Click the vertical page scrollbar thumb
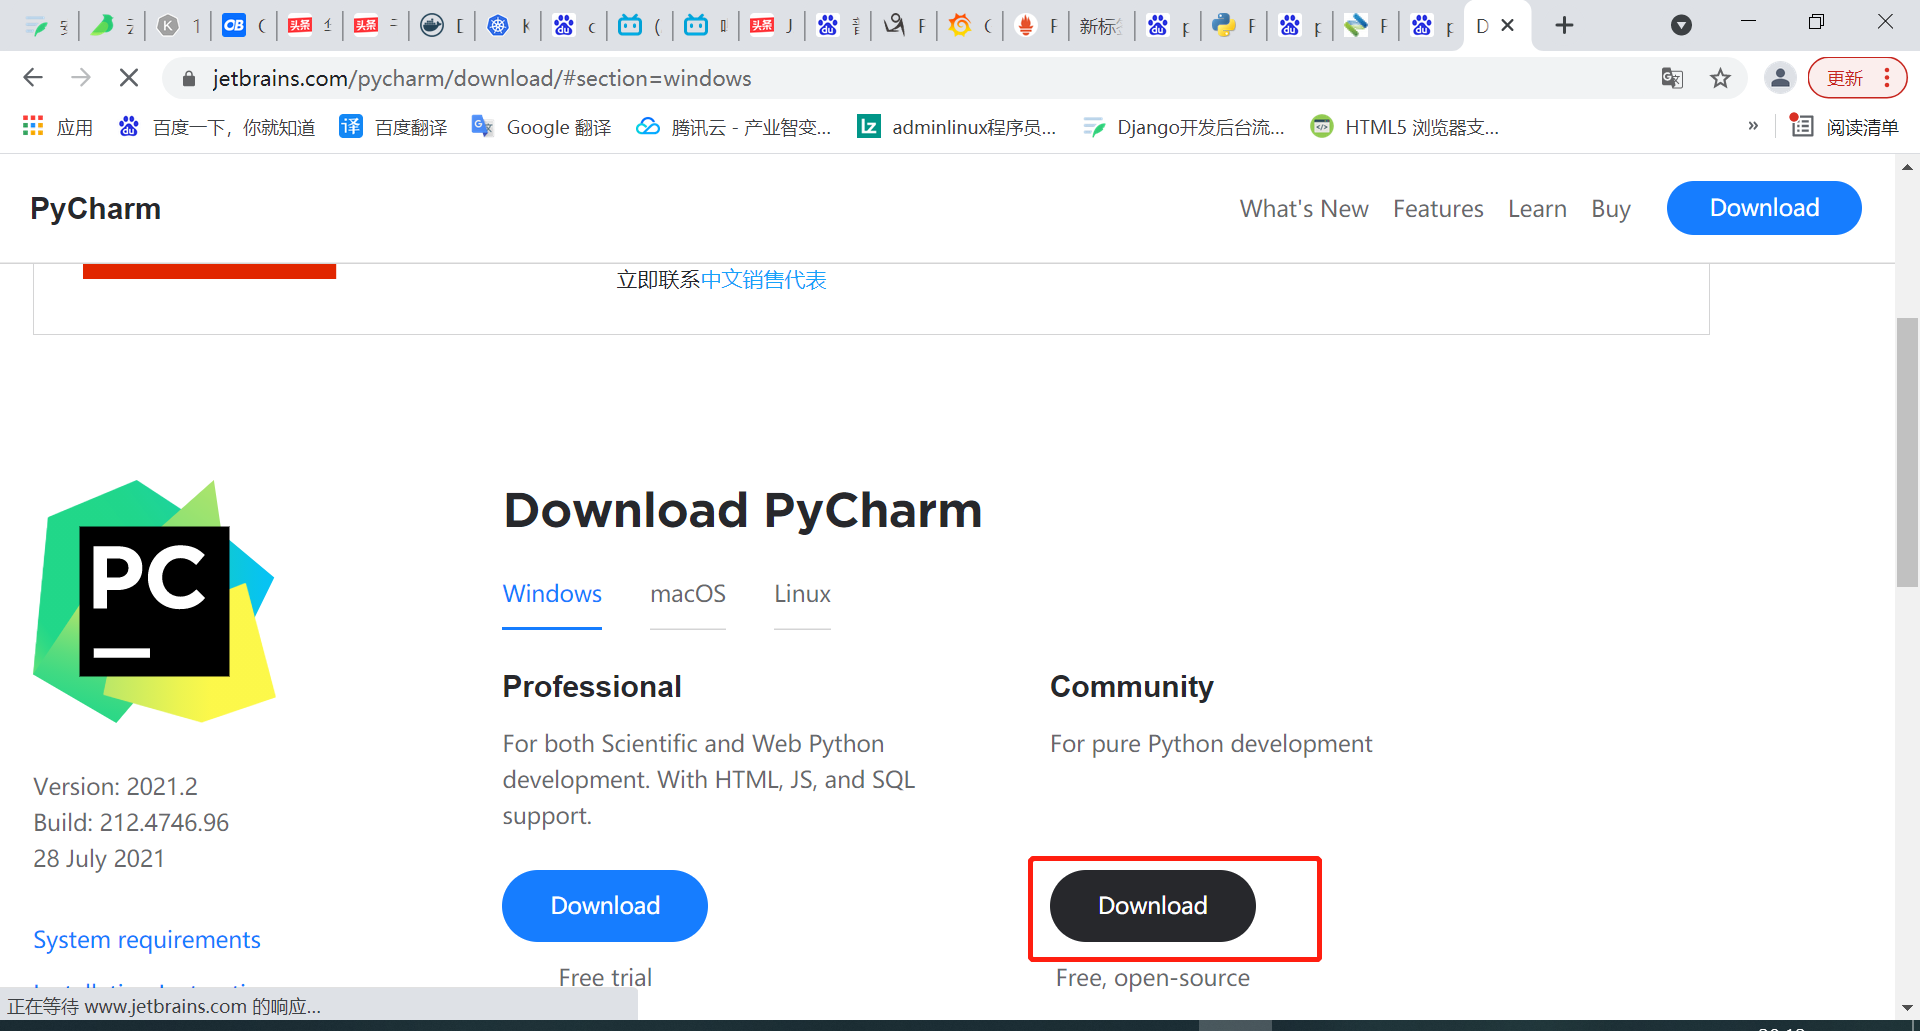Screen dimensions: 1920x1031 pos(1907,452)
